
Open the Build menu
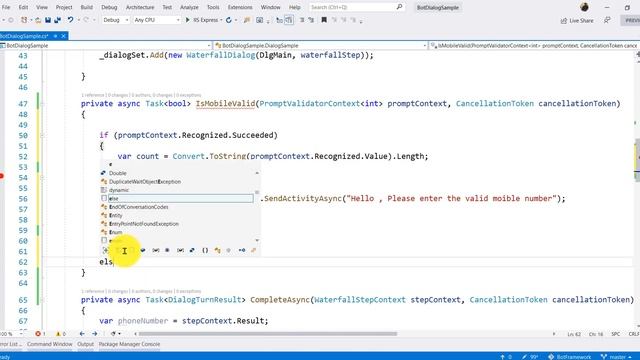click(87, 7)
